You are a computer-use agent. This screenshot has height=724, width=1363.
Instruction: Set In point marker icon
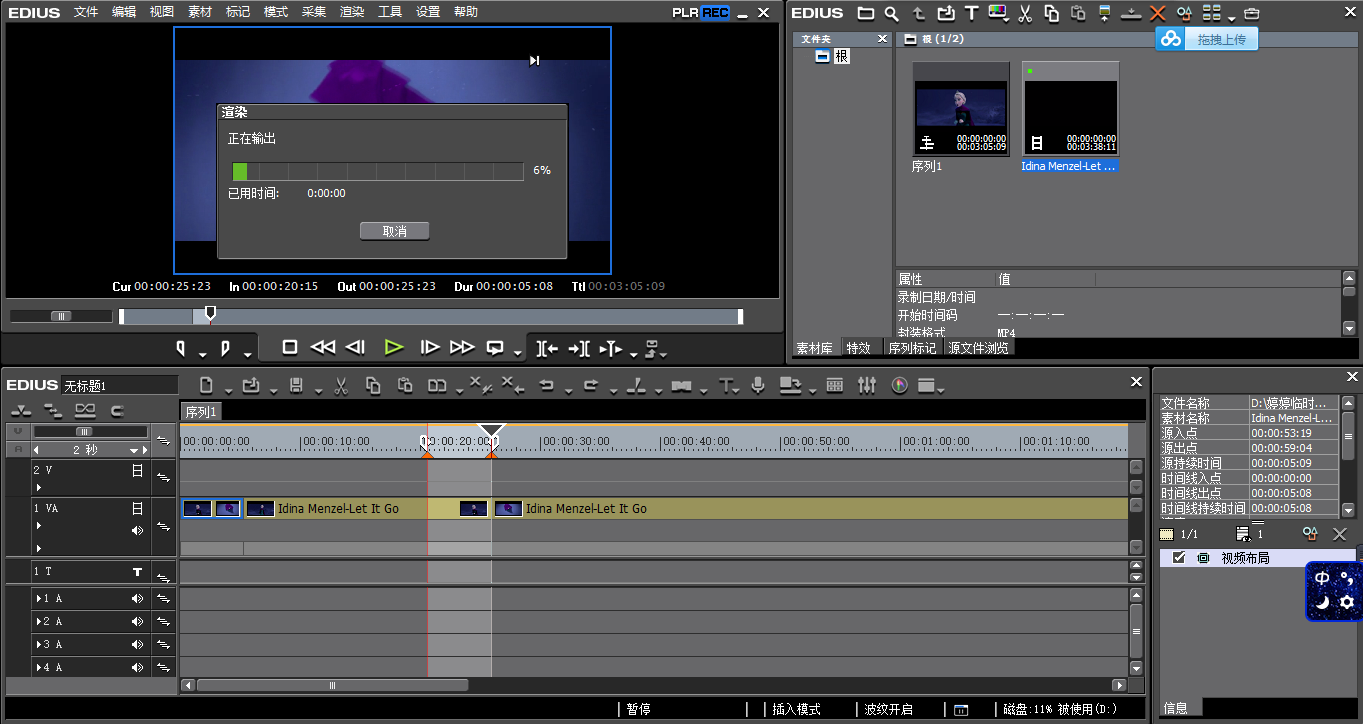[181, 348]
